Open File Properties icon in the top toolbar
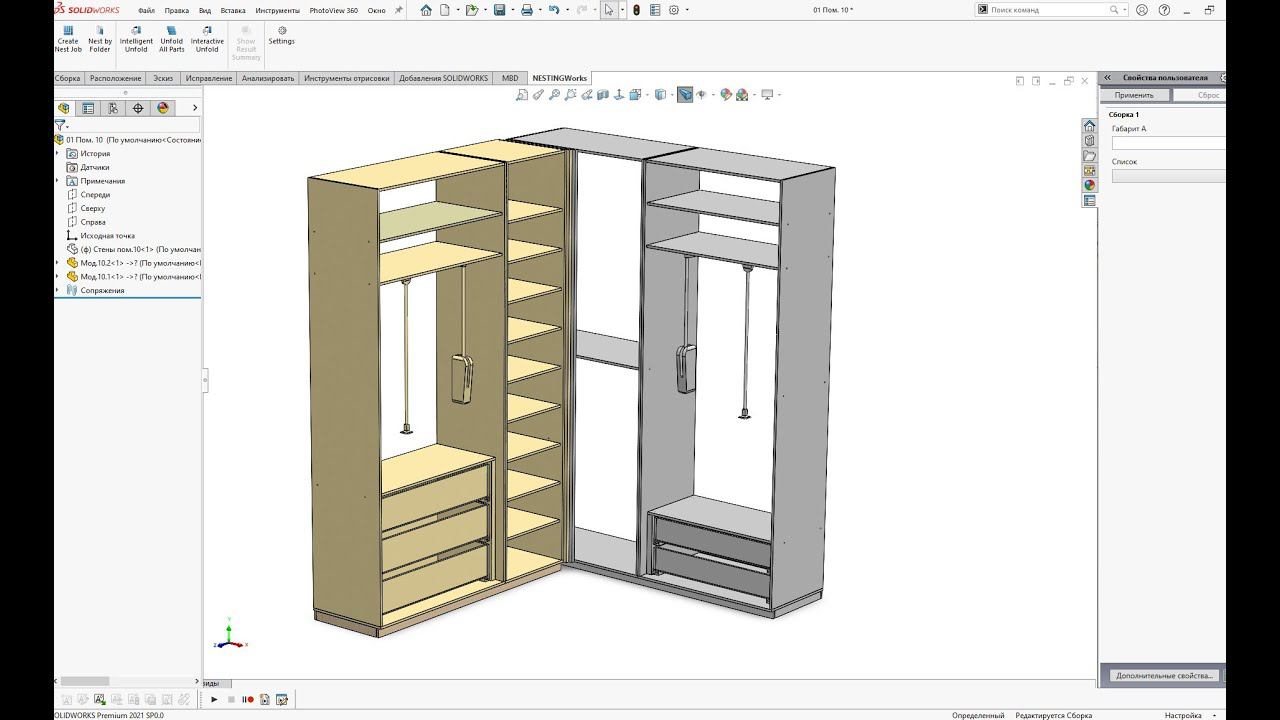This screenshot has height=720, width=1280. coord(656,10)
